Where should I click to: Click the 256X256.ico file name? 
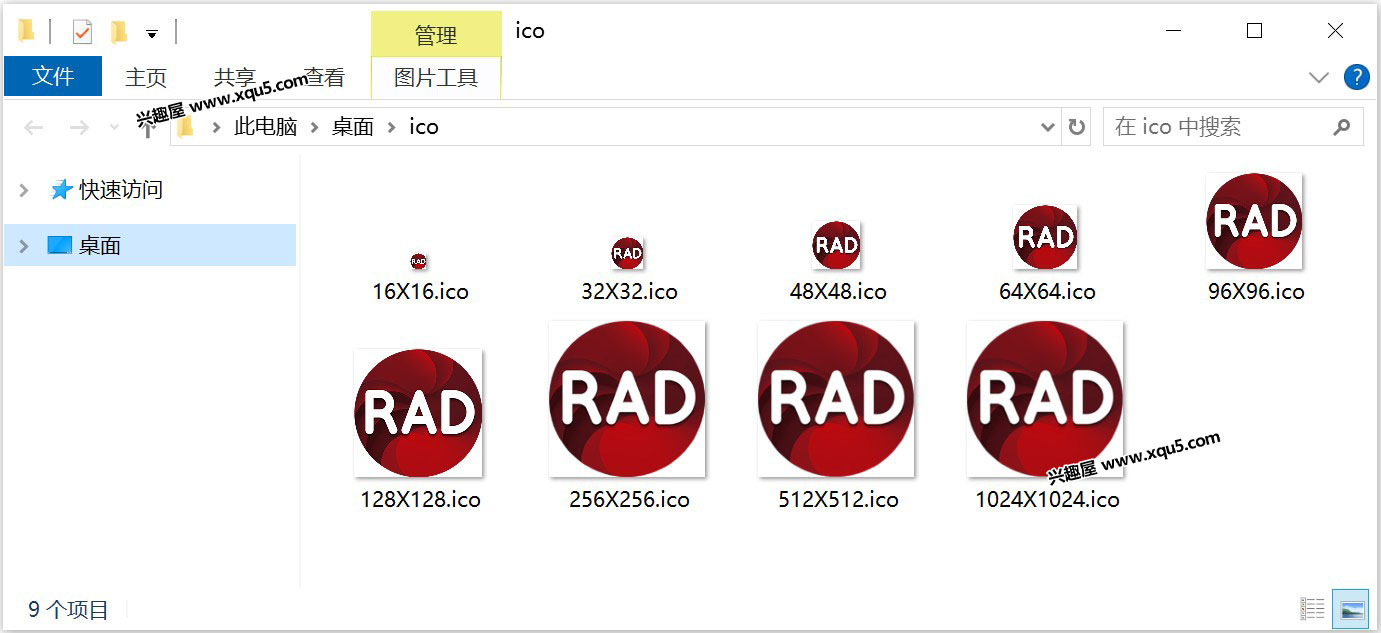629,499
